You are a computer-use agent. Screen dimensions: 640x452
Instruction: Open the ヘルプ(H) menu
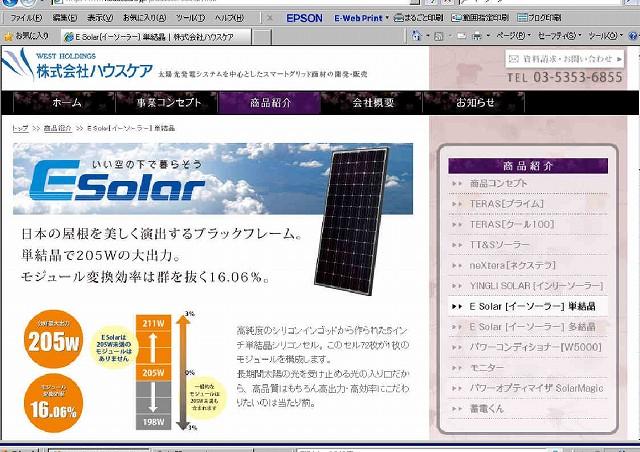(229, 18)
